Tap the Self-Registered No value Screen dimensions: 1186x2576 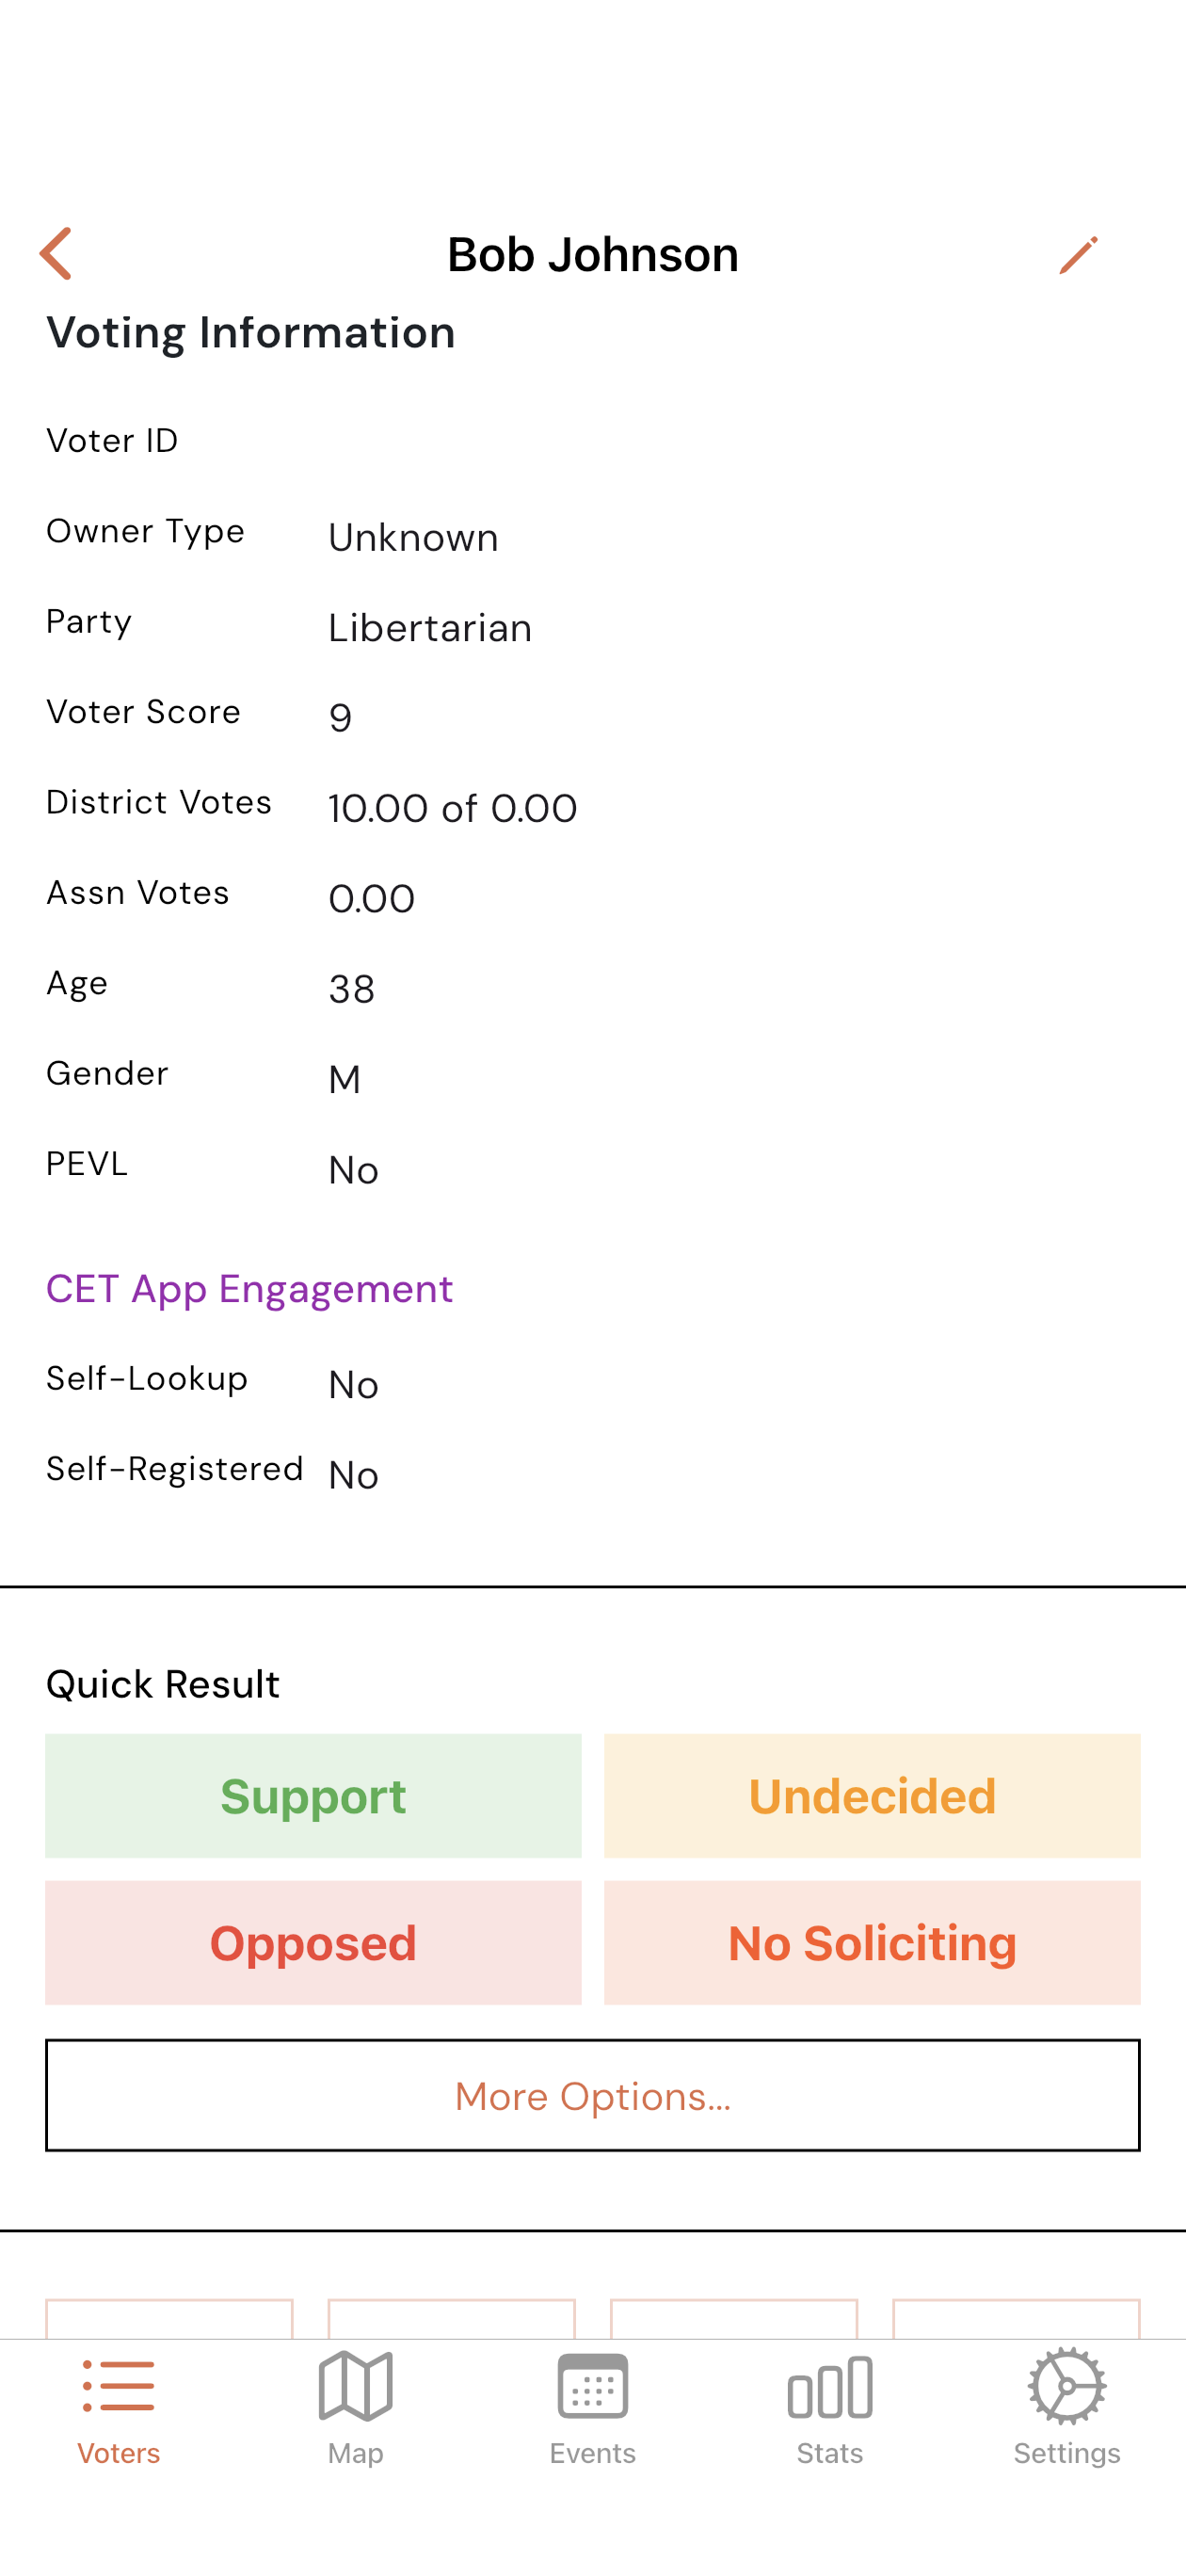click(352, 1474)
